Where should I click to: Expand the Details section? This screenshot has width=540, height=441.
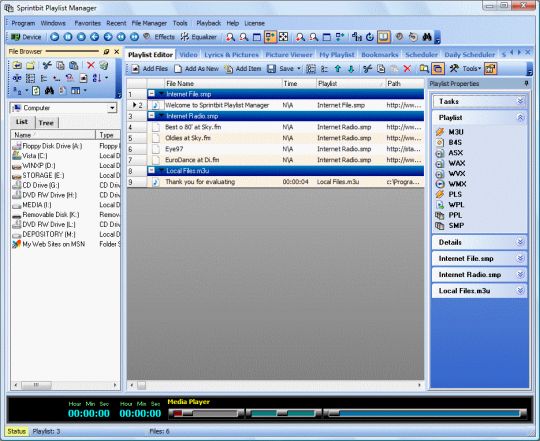pos(520,242)
